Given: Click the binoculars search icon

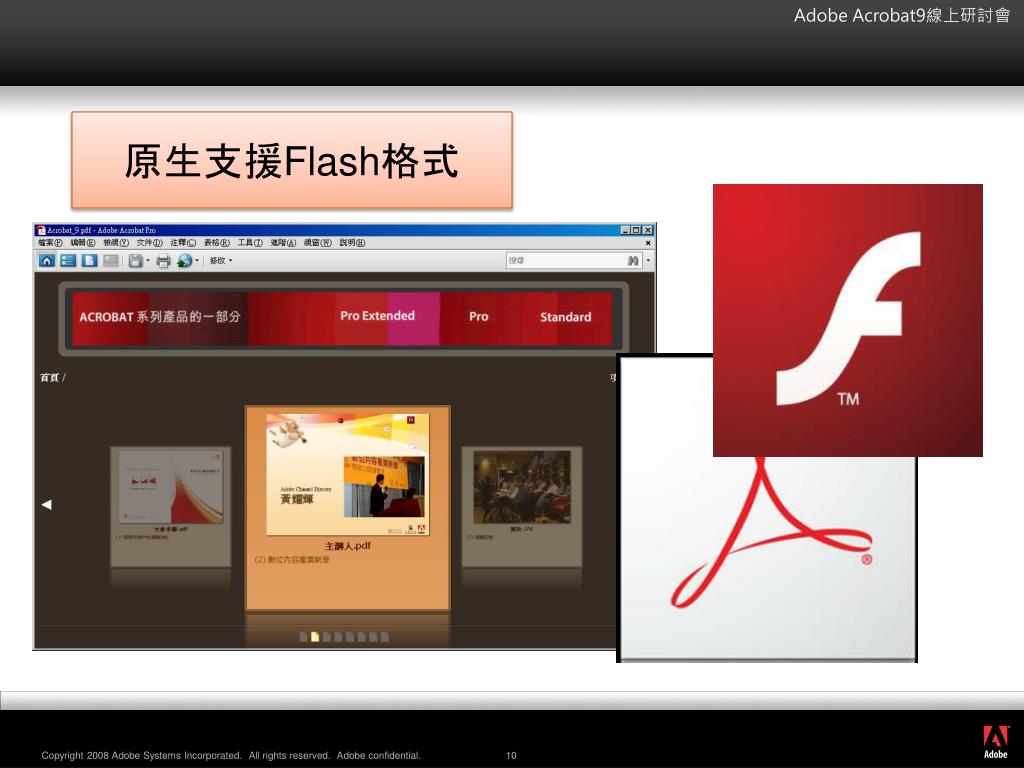Looking at the screenshot, I should pyautogui.click(x=633, y=261).
